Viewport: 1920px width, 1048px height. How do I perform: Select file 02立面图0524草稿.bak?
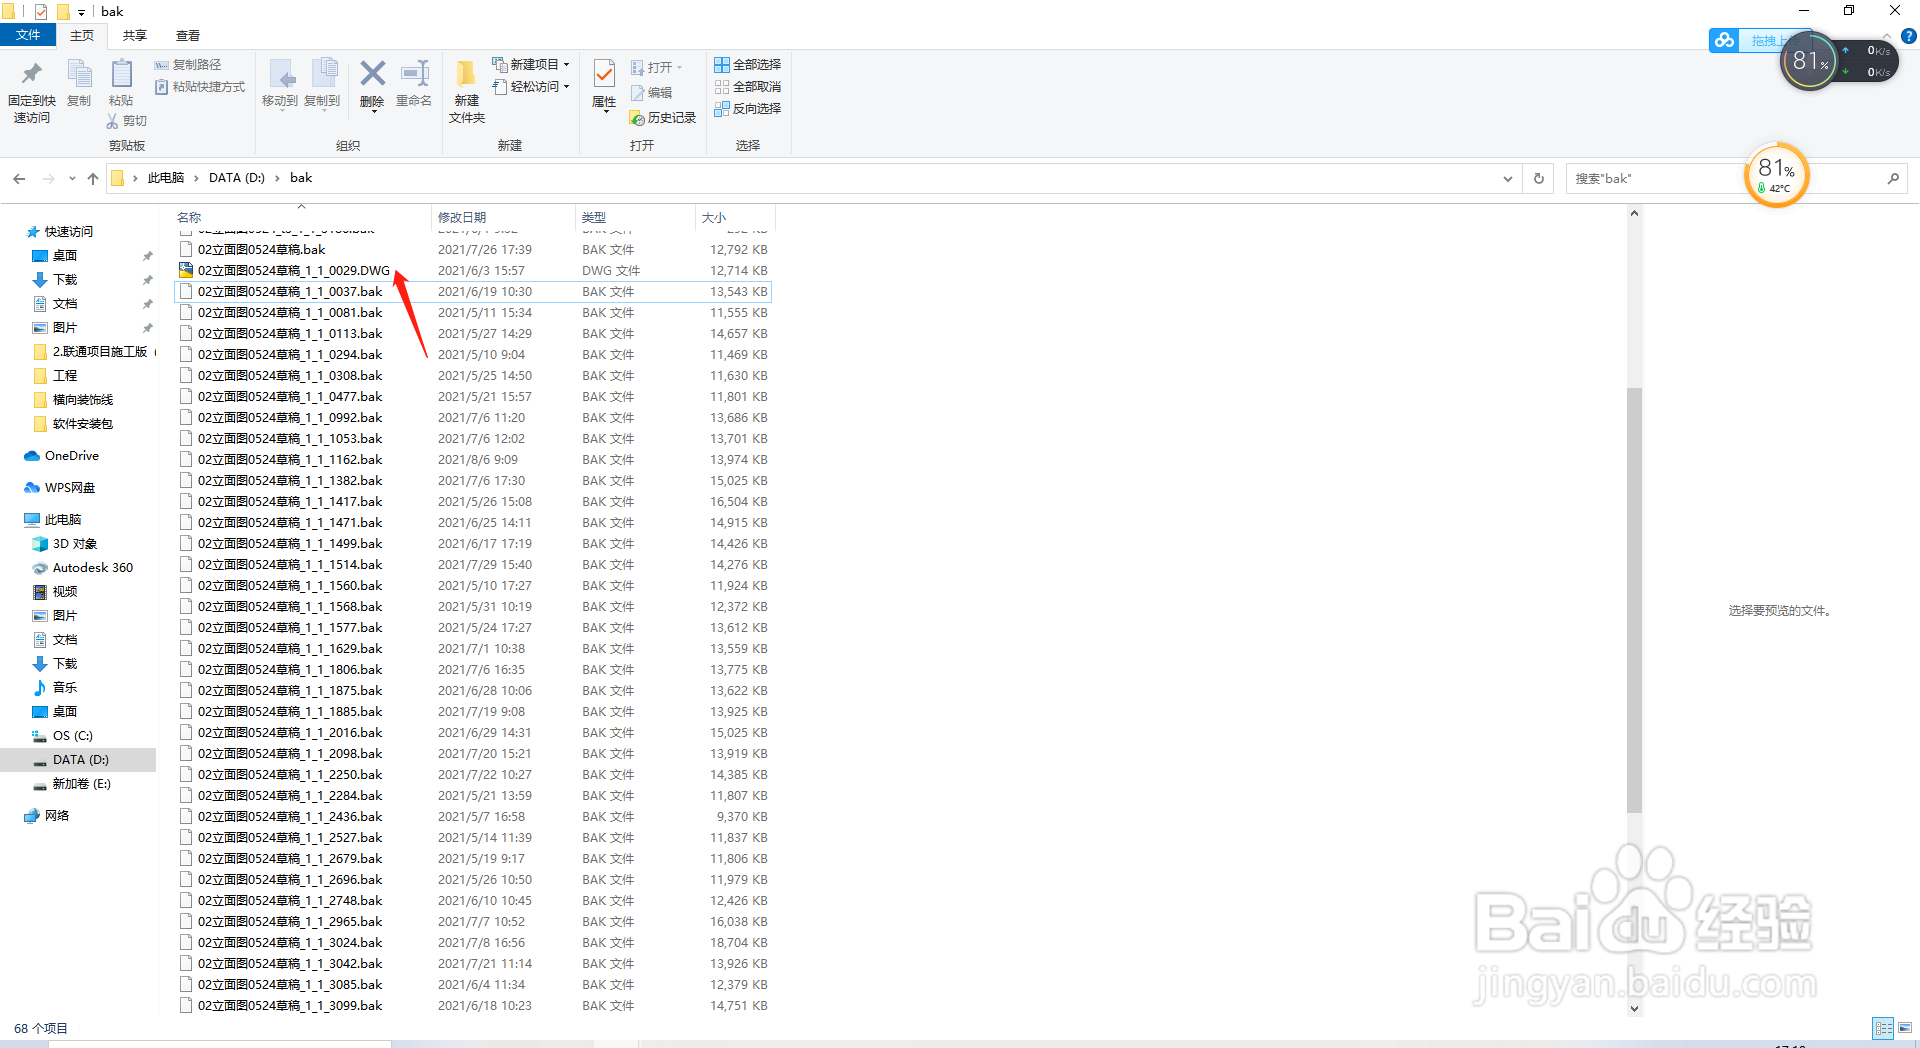pyautogui.click(x=262, y=250)
